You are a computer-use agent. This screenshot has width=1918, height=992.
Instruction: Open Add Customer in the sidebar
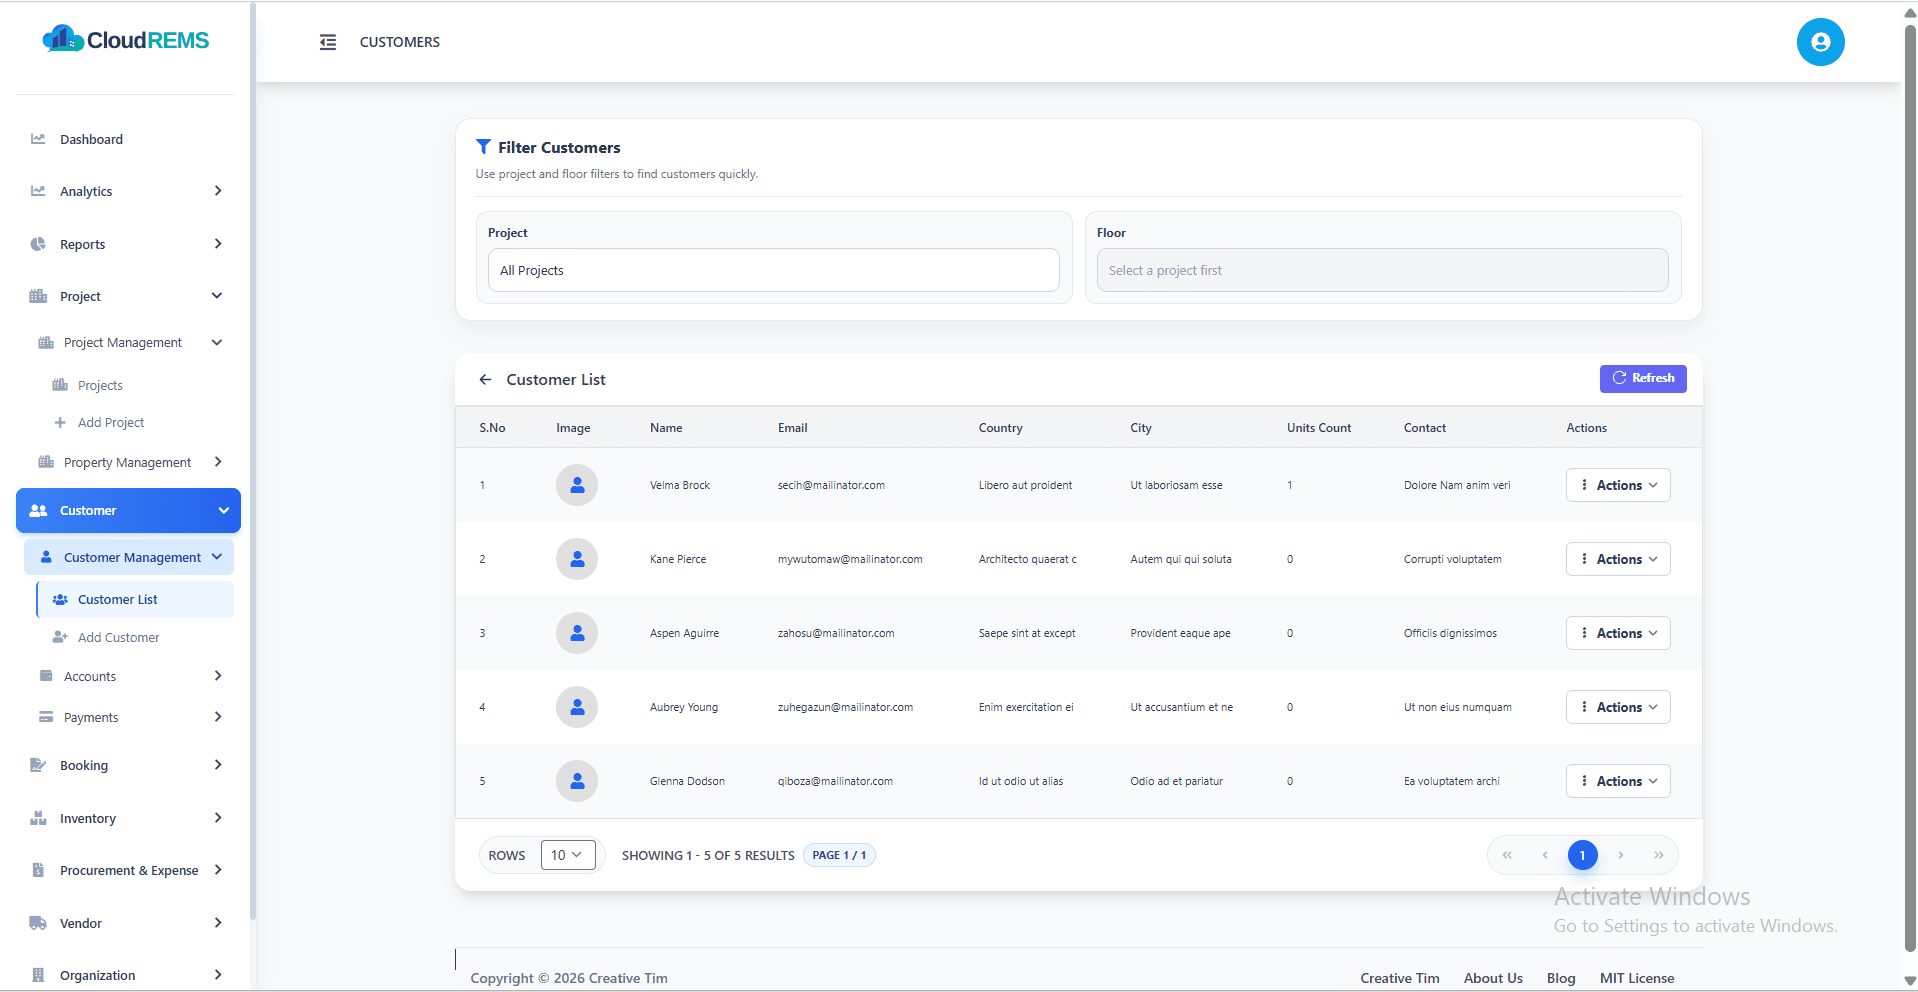point(118,637)
